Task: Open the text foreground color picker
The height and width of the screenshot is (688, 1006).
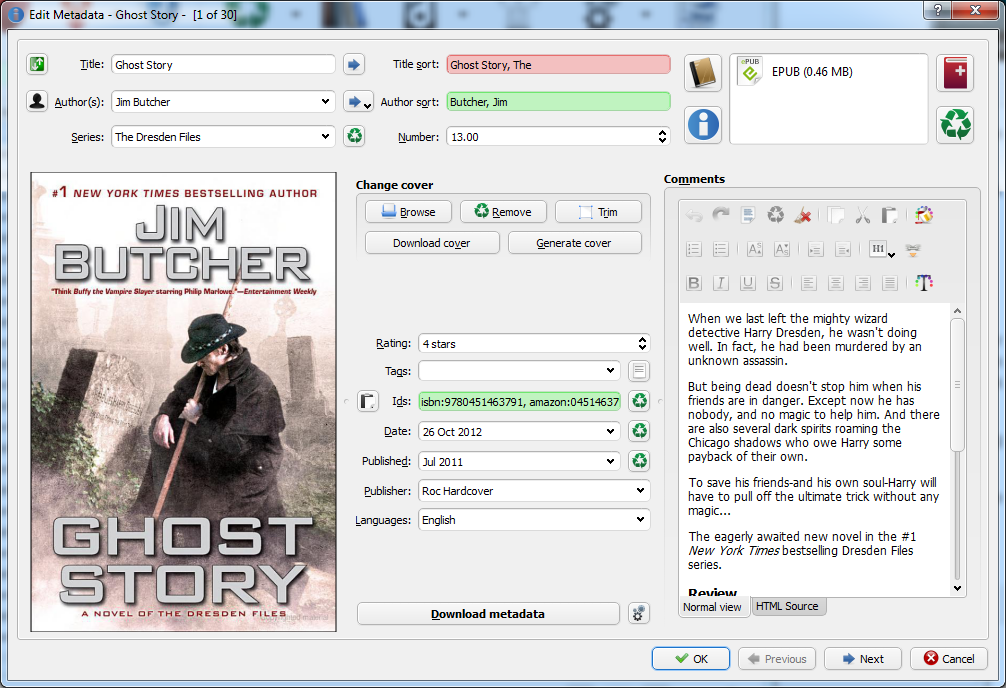Action: click(924, 283)
